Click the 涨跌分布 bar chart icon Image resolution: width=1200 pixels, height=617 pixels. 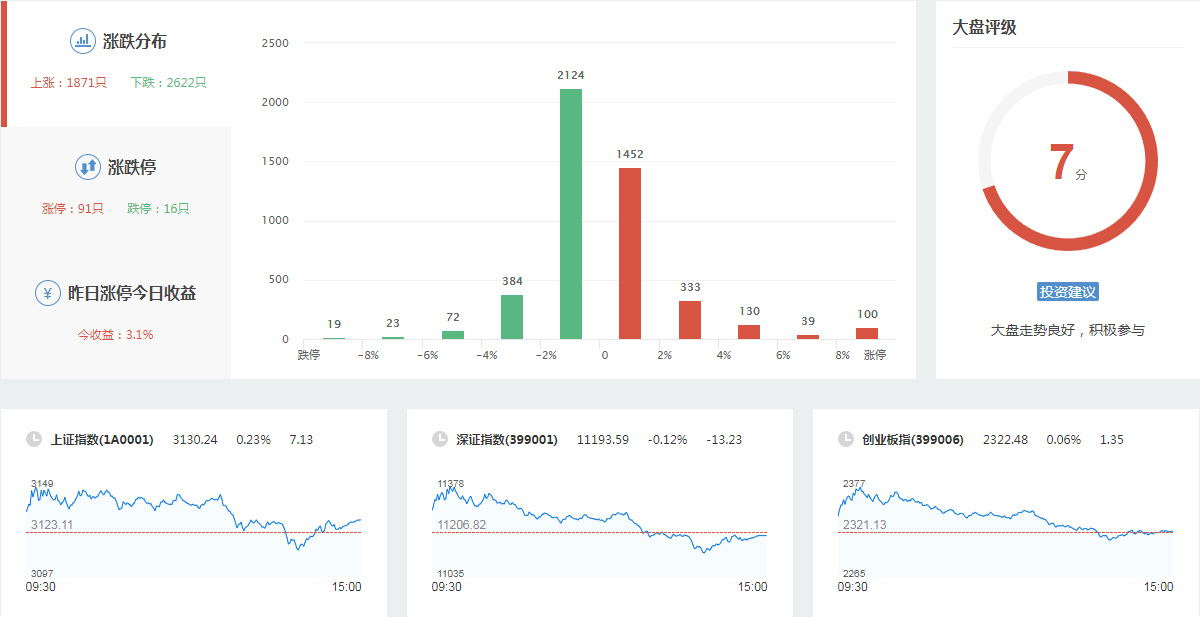[82, 41]
